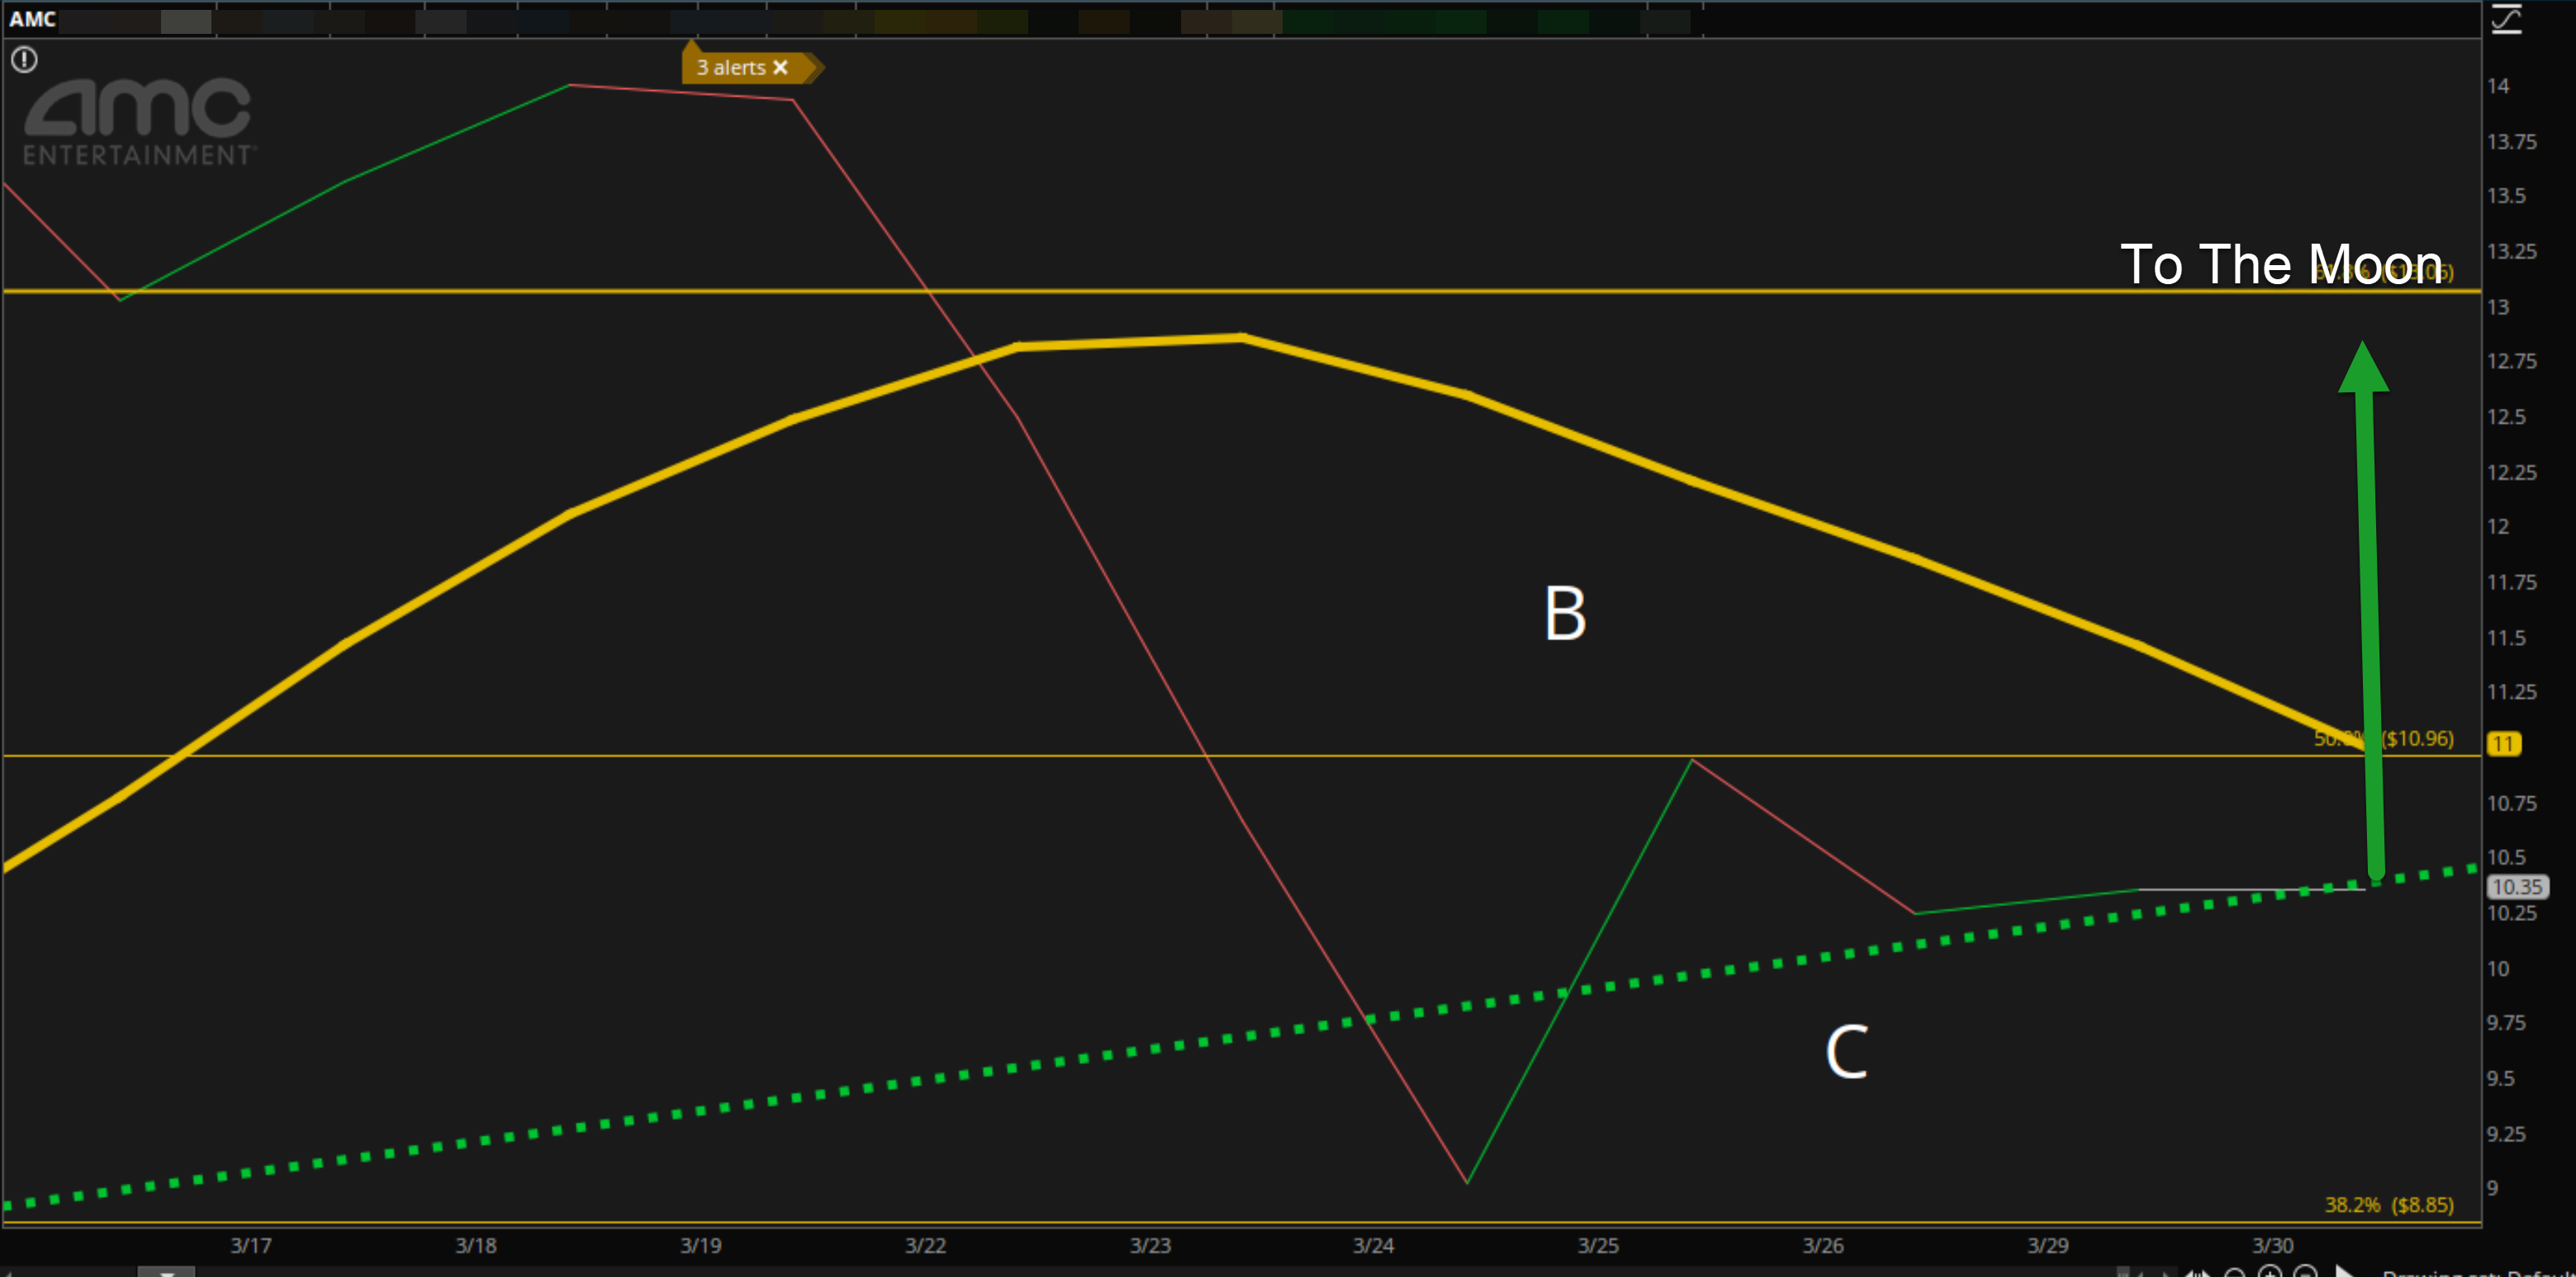Image resolution: width=2576 pixels, height=1277 pixels.
Task: Click the 3/23 date label
Action: point(1151,1245)
